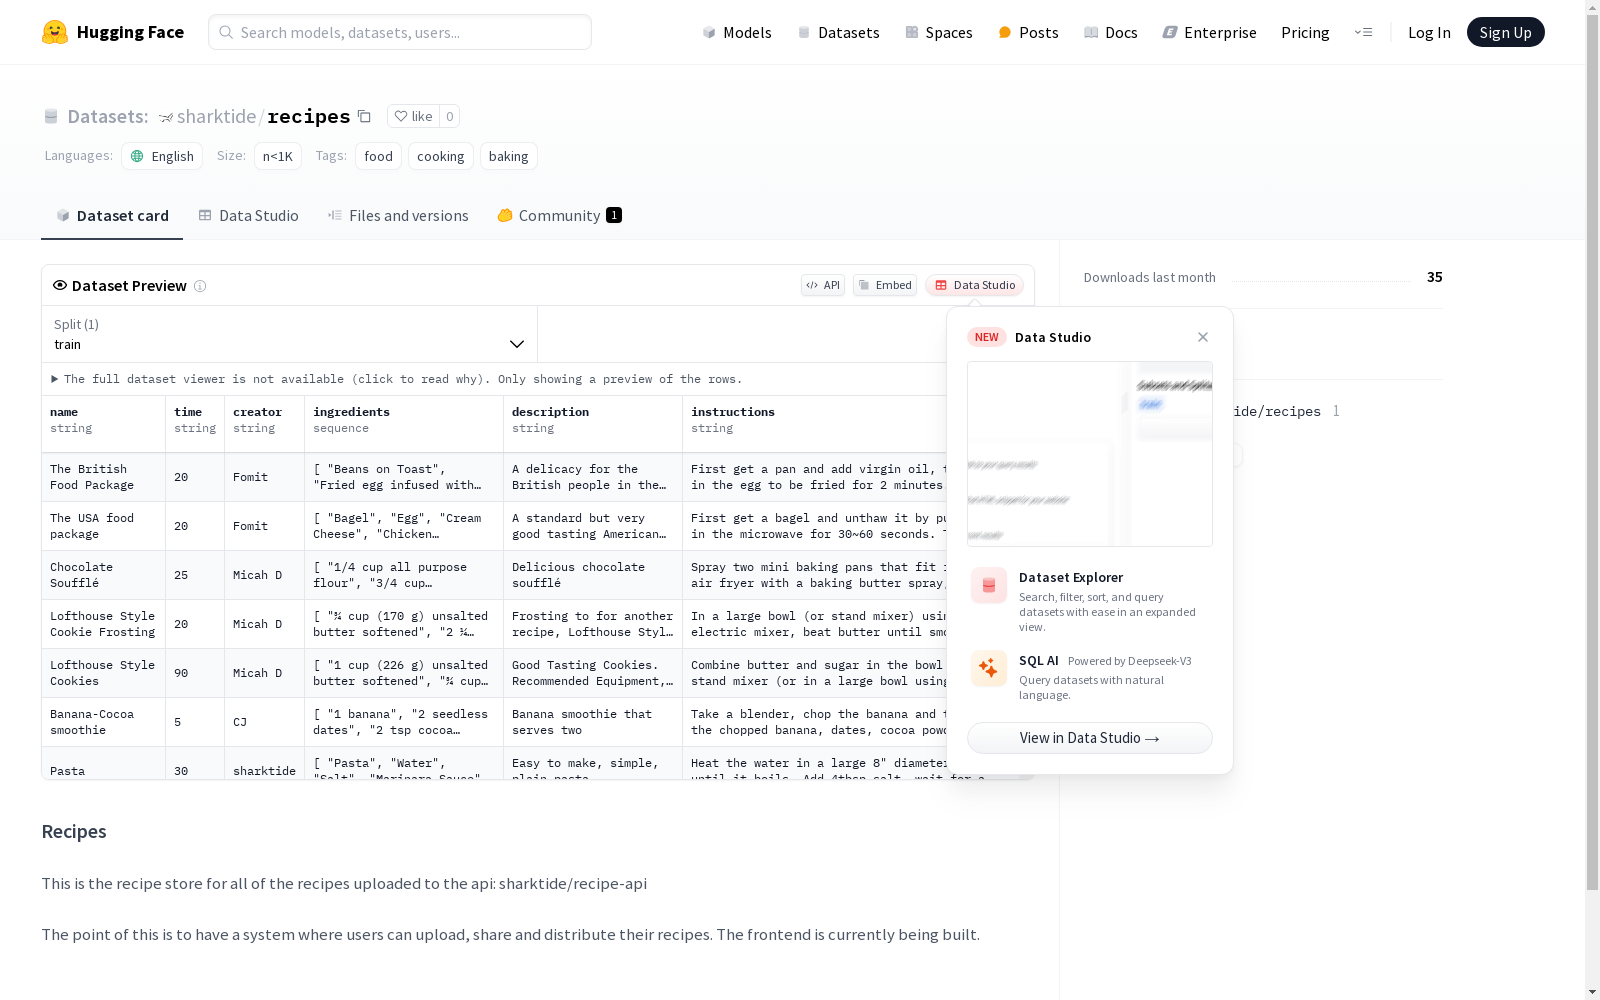
Task: Focus the search models, datasets, users field
Action: click(400, 32)
